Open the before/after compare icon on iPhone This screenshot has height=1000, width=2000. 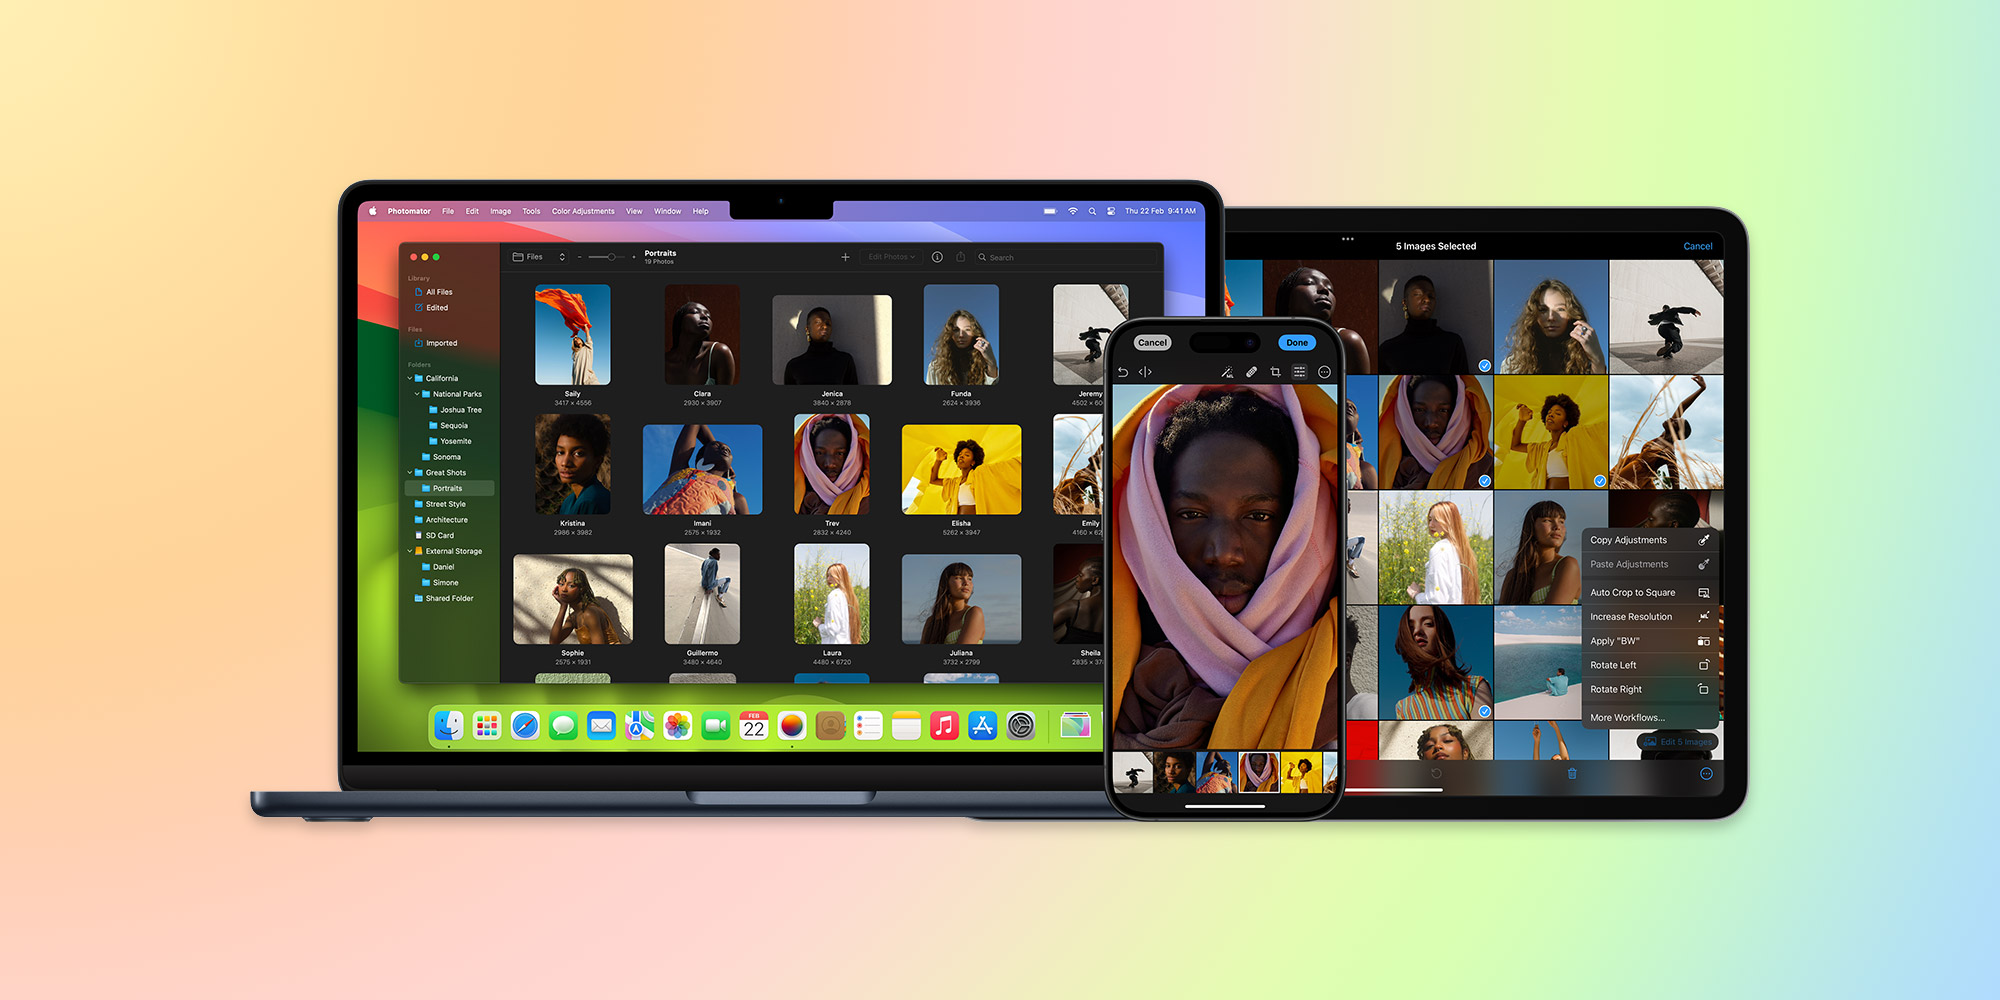click(x=1146, y=371)
